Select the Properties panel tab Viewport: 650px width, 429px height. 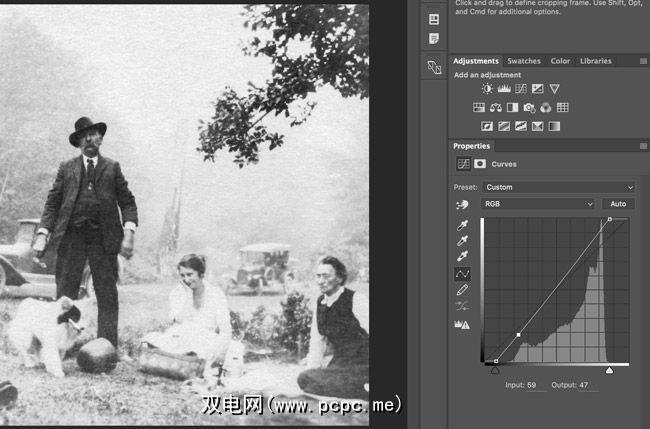click(471, 146)
